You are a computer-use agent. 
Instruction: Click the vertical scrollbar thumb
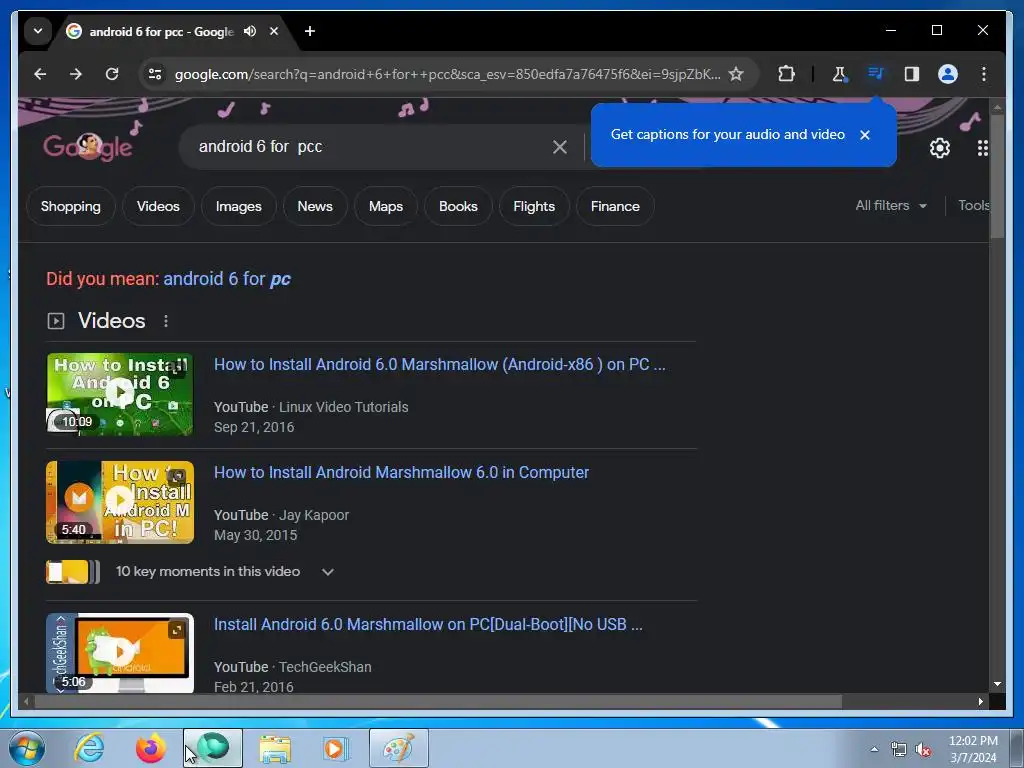tap(997, 176)
